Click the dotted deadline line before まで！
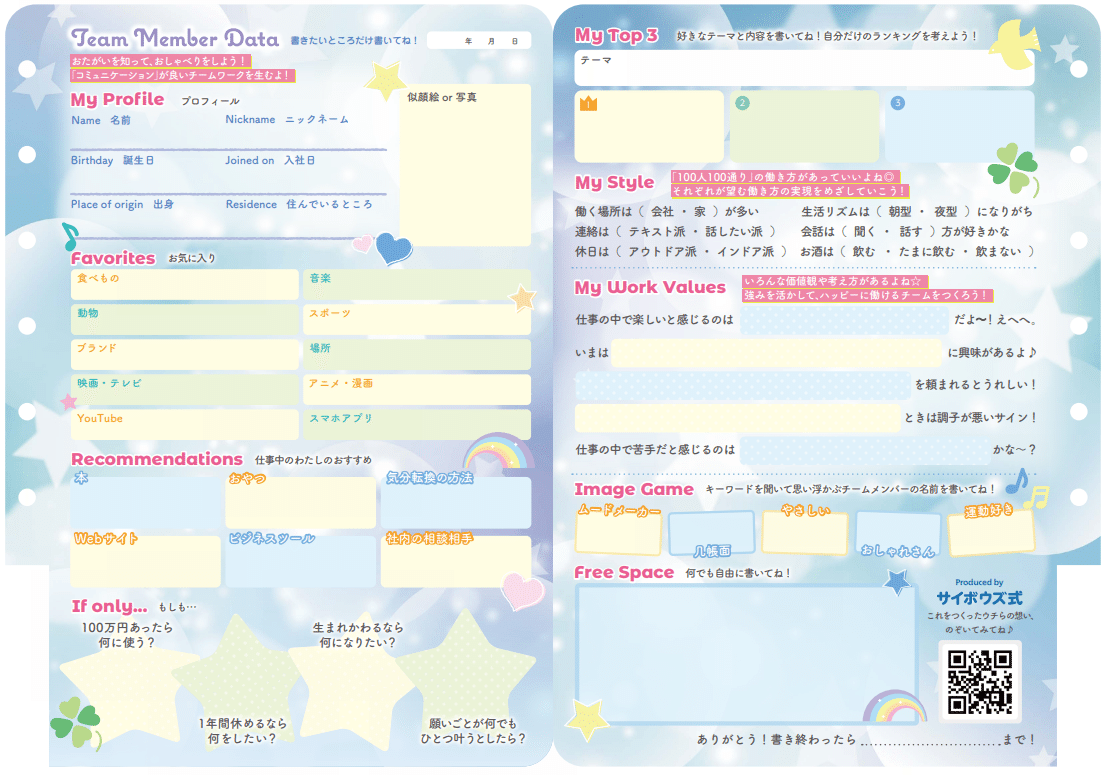The width and height of the screenshot is (1109, 775). pos(929,742)
